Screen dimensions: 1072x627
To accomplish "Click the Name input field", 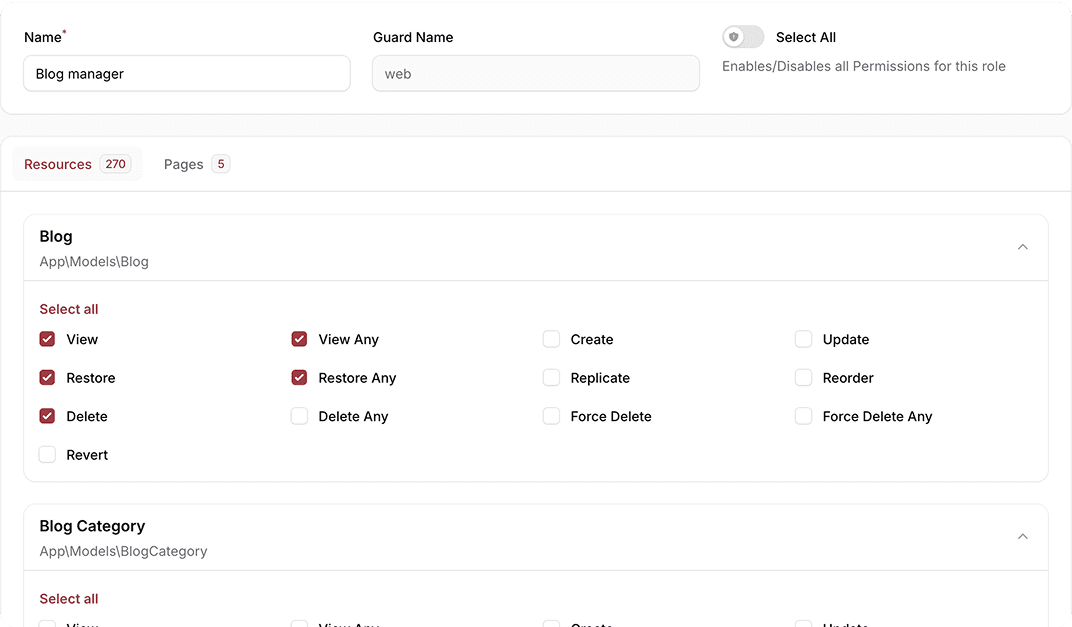I will point(187,74).
